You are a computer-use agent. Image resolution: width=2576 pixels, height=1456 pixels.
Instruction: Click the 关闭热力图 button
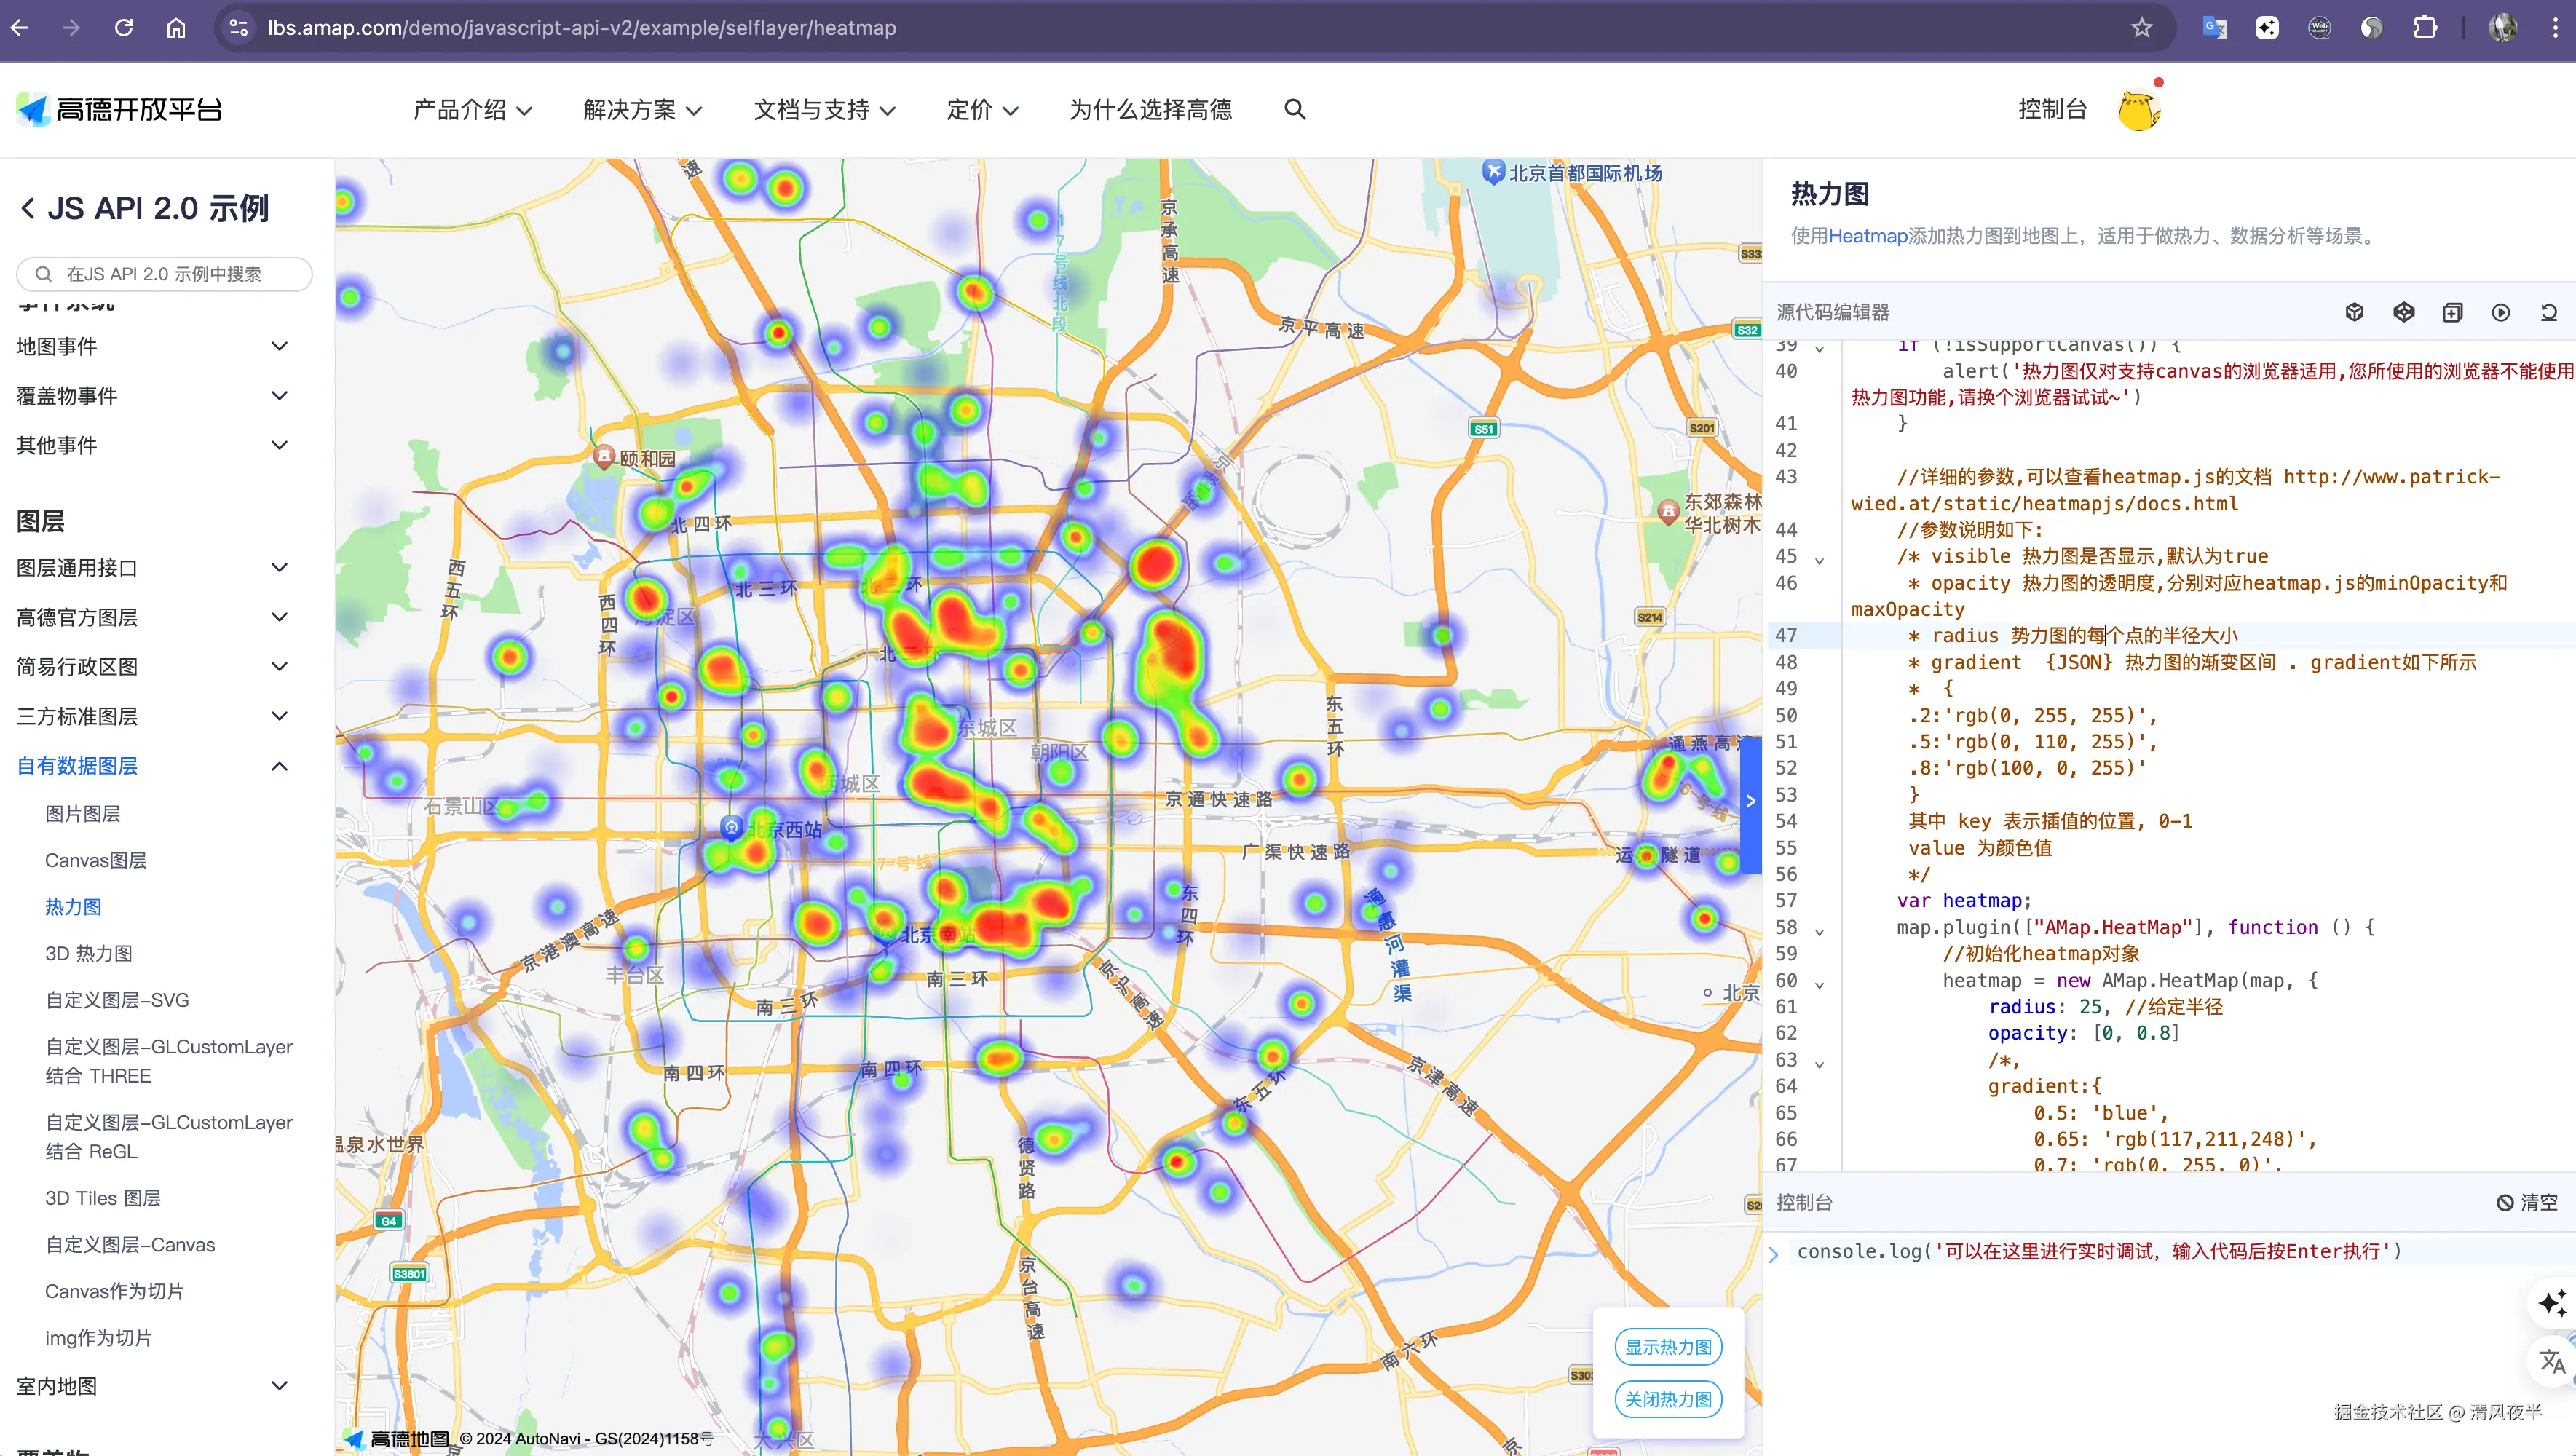coord(1667,1399)
